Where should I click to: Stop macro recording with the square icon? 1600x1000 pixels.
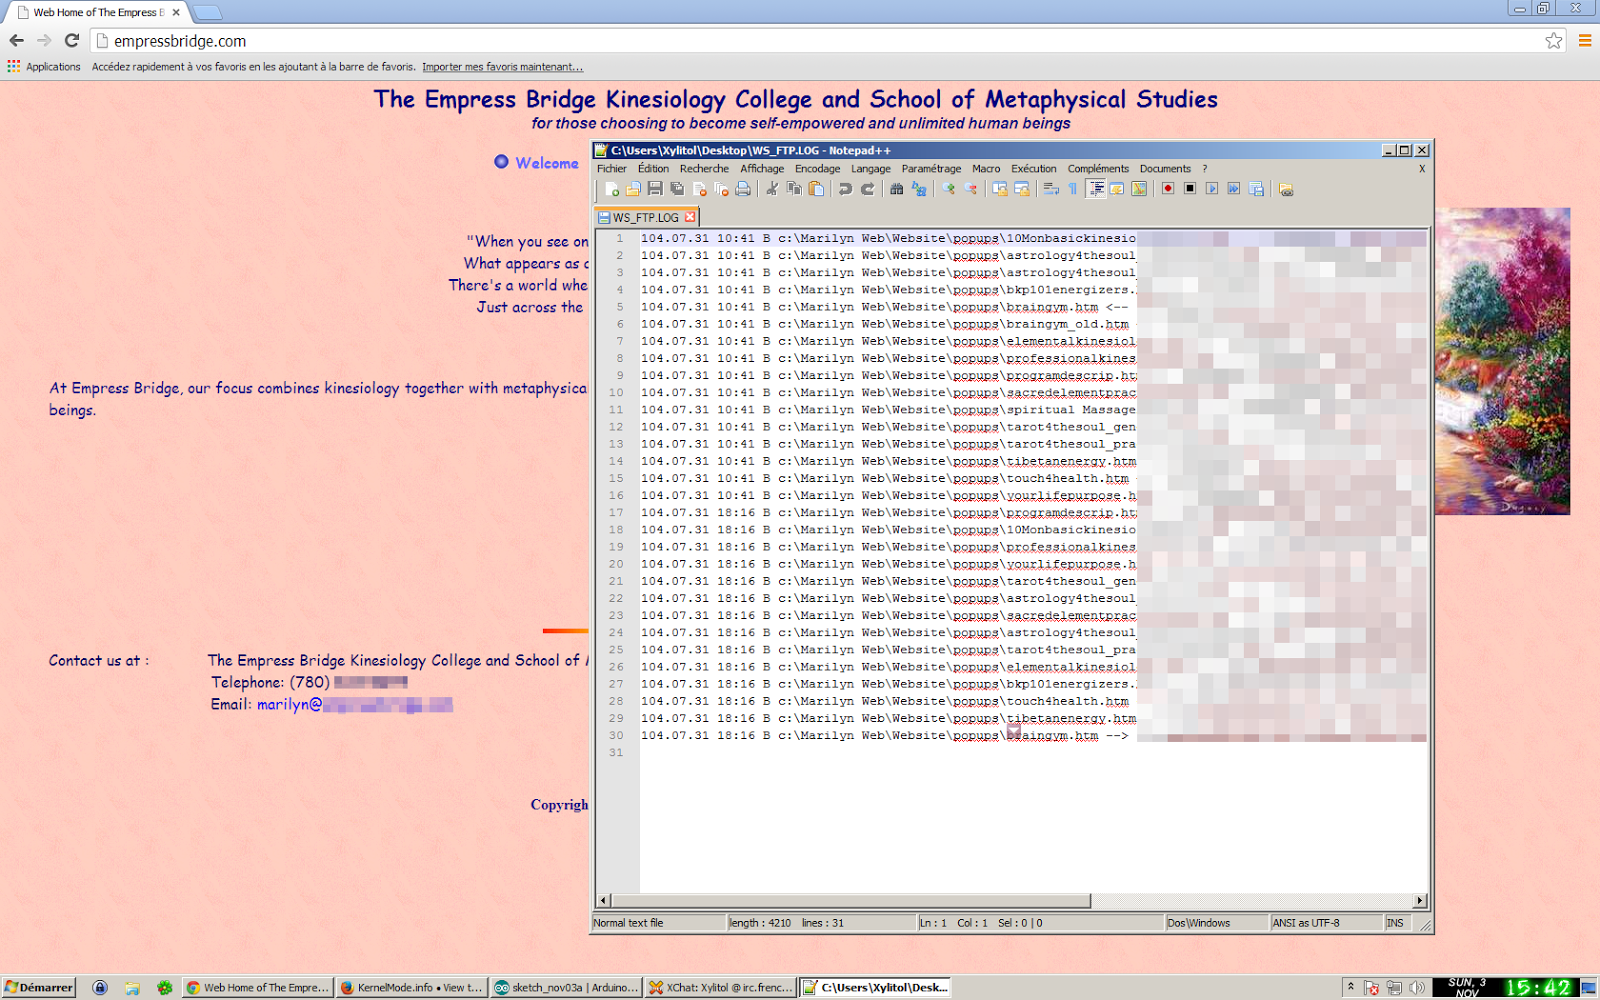coord(1189,189)
